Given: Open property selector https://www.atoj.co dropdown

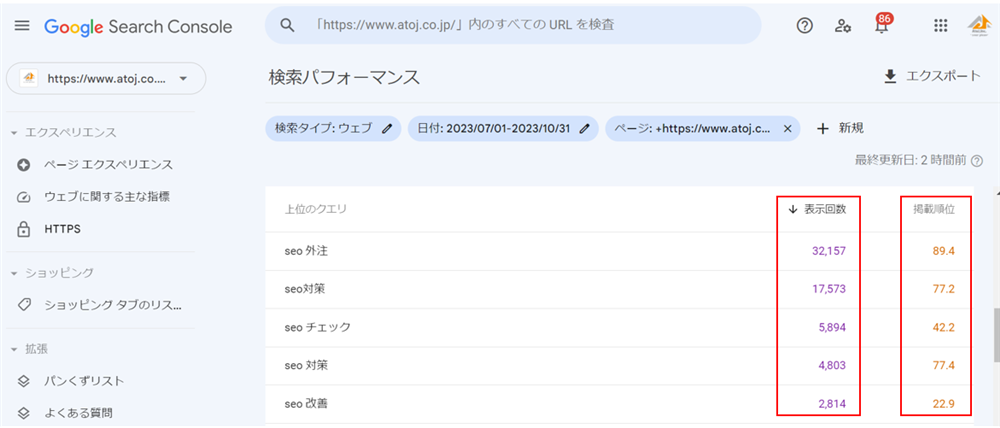Looking at the screenshot, I should coord(106,78).
